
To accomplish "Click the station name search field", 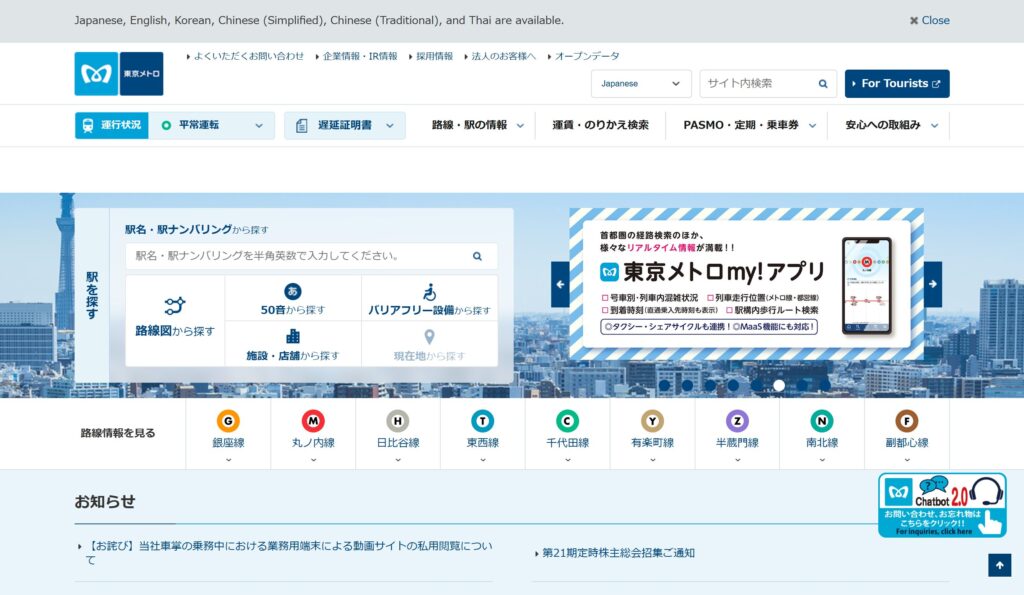I will click(x=300, y=256).
